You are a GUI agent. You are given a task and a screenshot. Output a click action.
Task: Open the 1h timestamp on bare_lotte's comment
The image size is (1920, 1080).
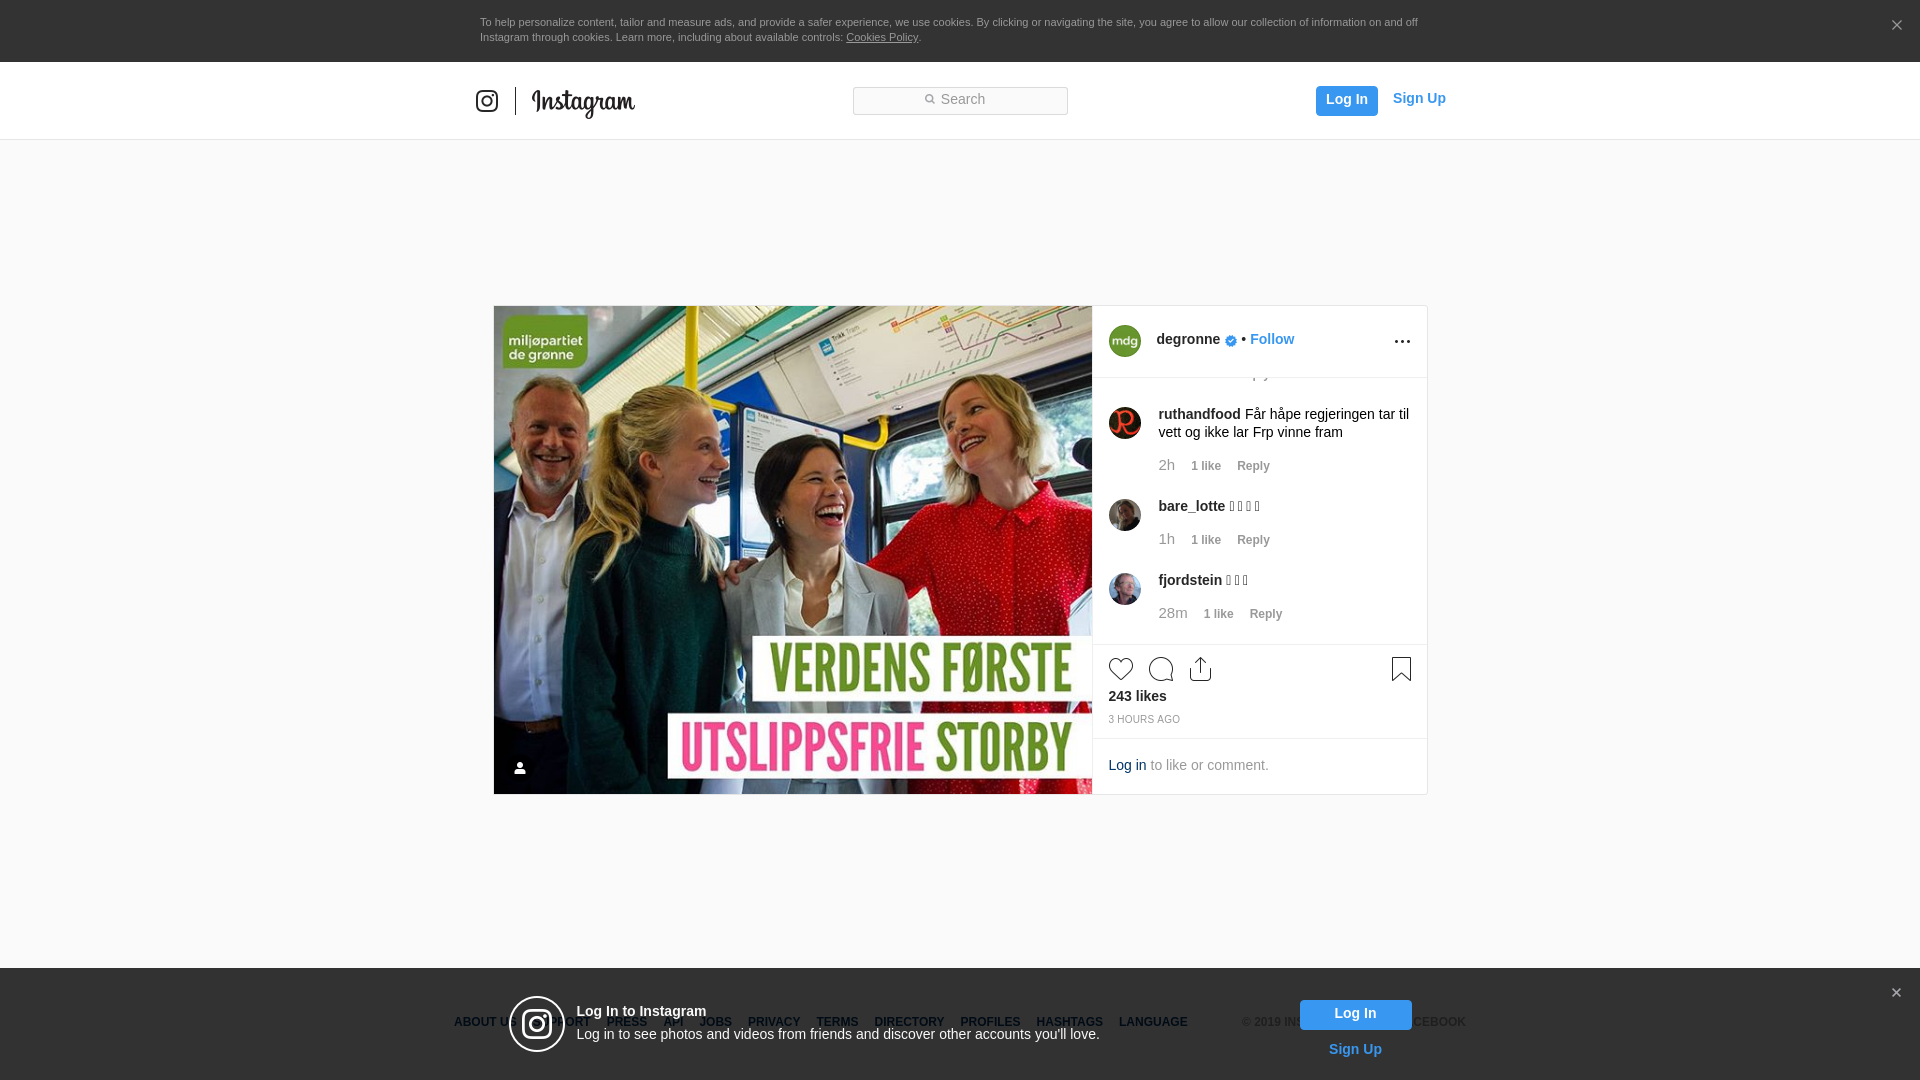point(1167,539)
